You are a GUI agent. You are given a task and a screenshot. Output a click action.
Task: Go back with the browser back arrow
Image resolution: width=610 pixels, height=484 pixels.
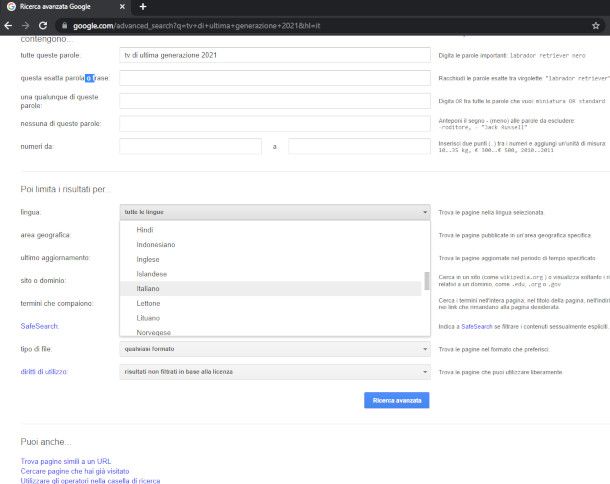(x=8, y=26)
